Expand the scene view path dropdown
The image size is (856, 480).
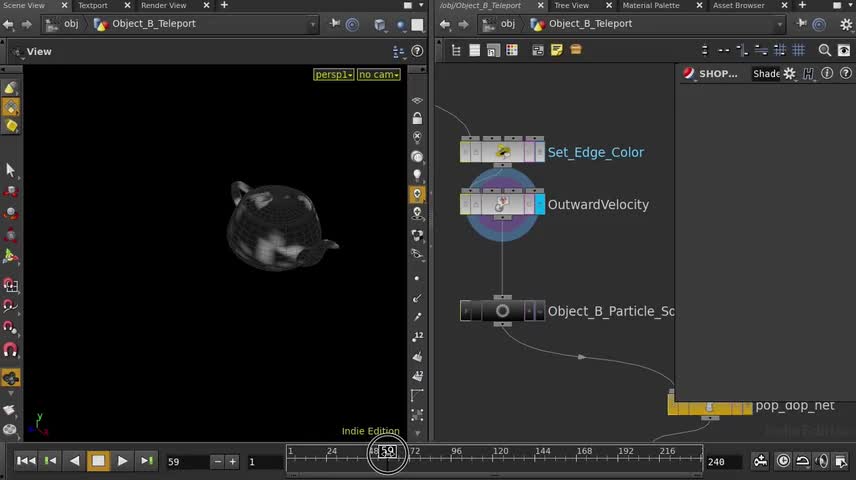[x=313, y=25]
